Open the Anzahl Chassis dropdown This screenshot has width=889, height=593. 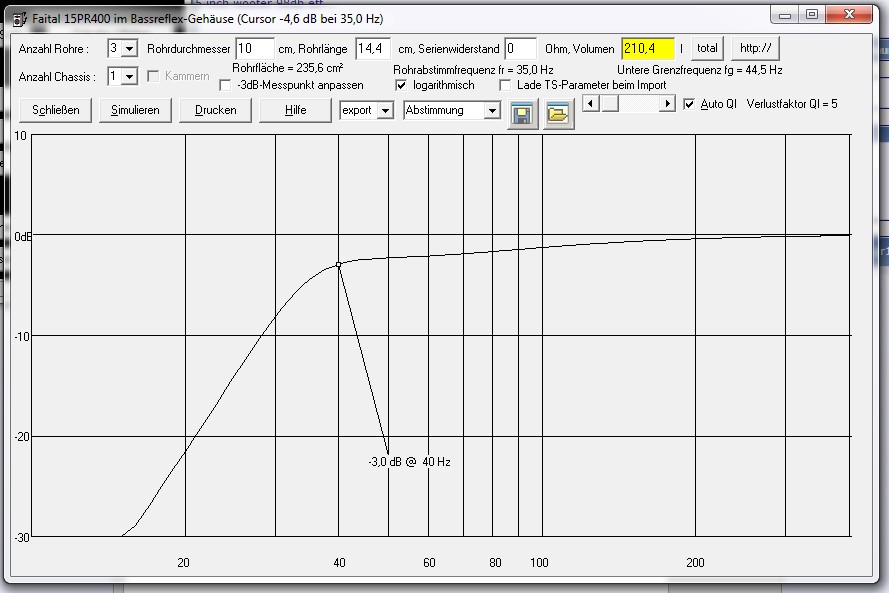[130, 76]
